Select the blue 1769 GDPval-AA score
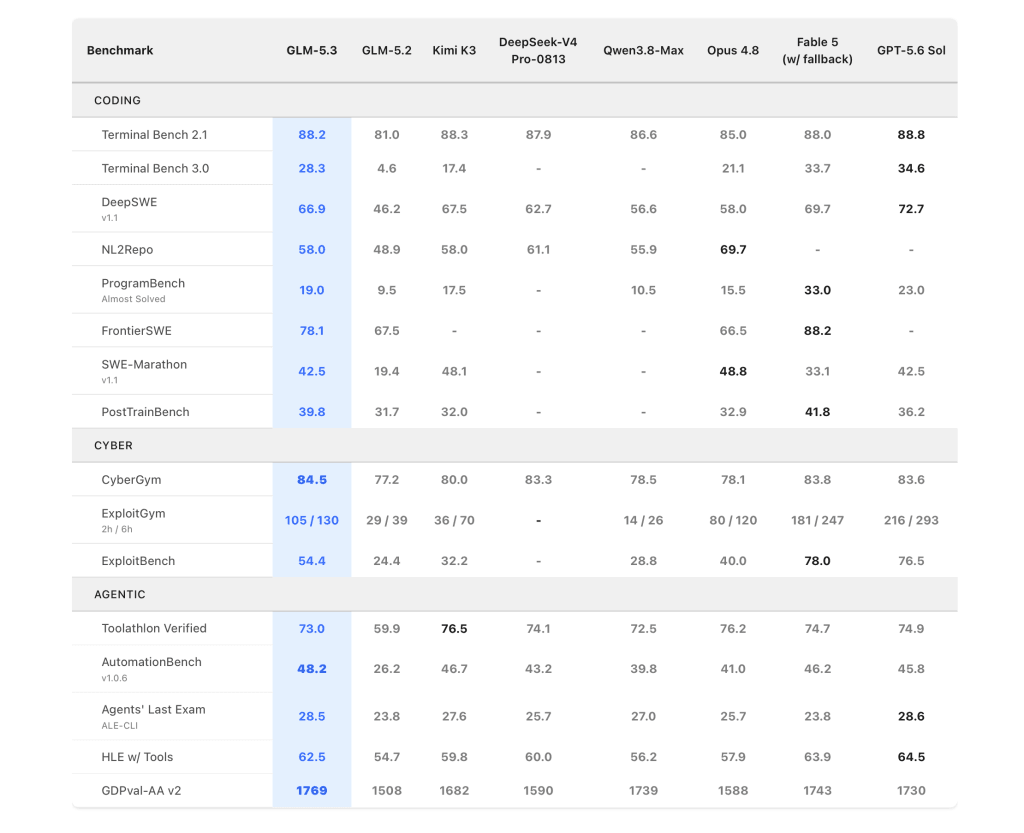Image resolution: width=1024 pixels, height=833 pixels. point(312,791)
